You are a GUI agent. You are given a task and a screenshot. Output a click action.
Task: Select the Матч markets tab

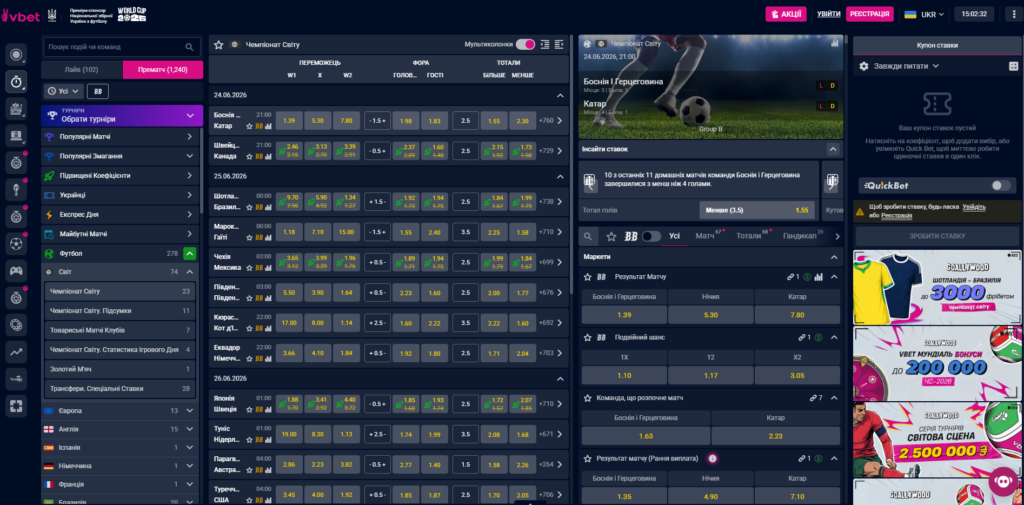tap(707, 236)
